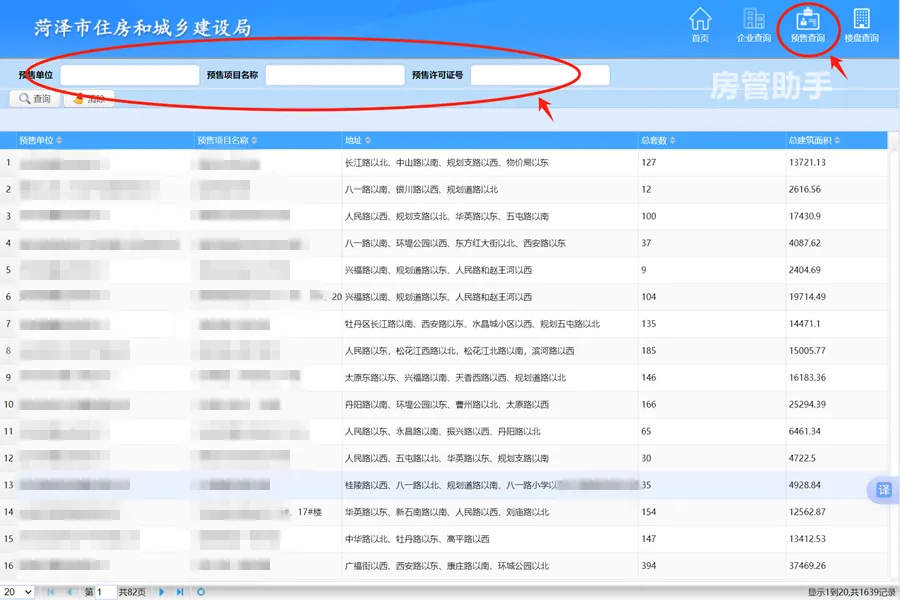Click the refresh icon in the pagination bar
The width and height of the screenshot is (900, 600).
[200, 592]
